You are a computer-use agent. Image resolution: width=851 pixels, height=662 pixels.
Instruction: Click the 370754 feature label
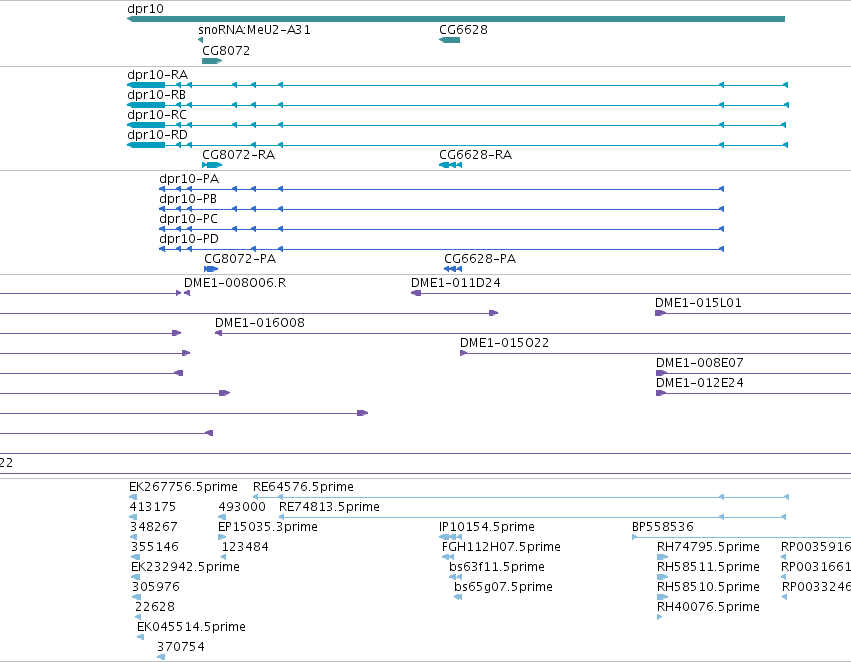[x=181, y=647]
